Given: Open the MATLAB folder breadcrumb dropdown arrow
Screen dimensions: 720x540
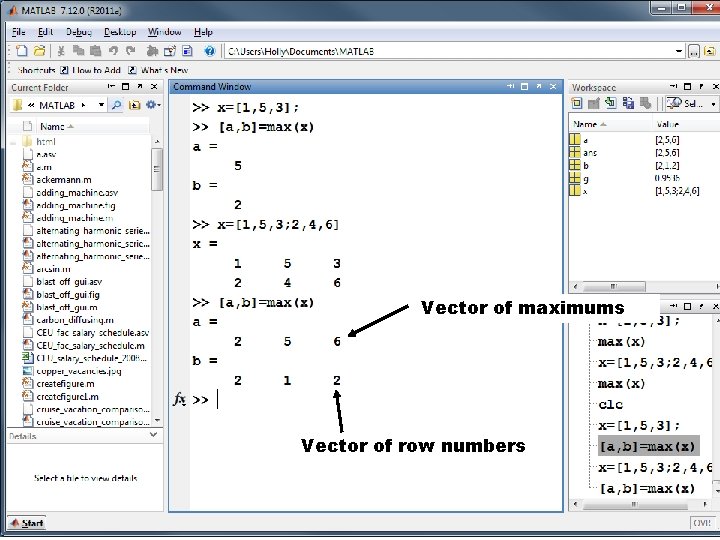Looking at the screenshot, I should click(x=101, y=105).
